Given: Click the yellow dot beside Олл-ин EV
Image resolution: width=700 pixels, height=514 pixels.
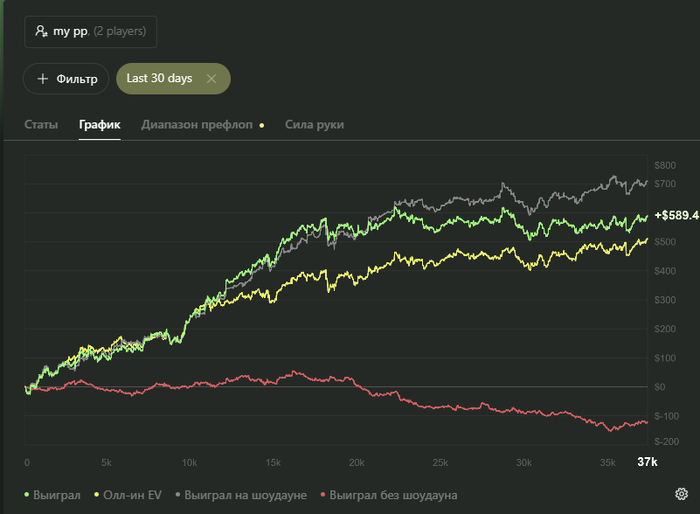Looking at the screenshot, I should click(x=95, y=495).
